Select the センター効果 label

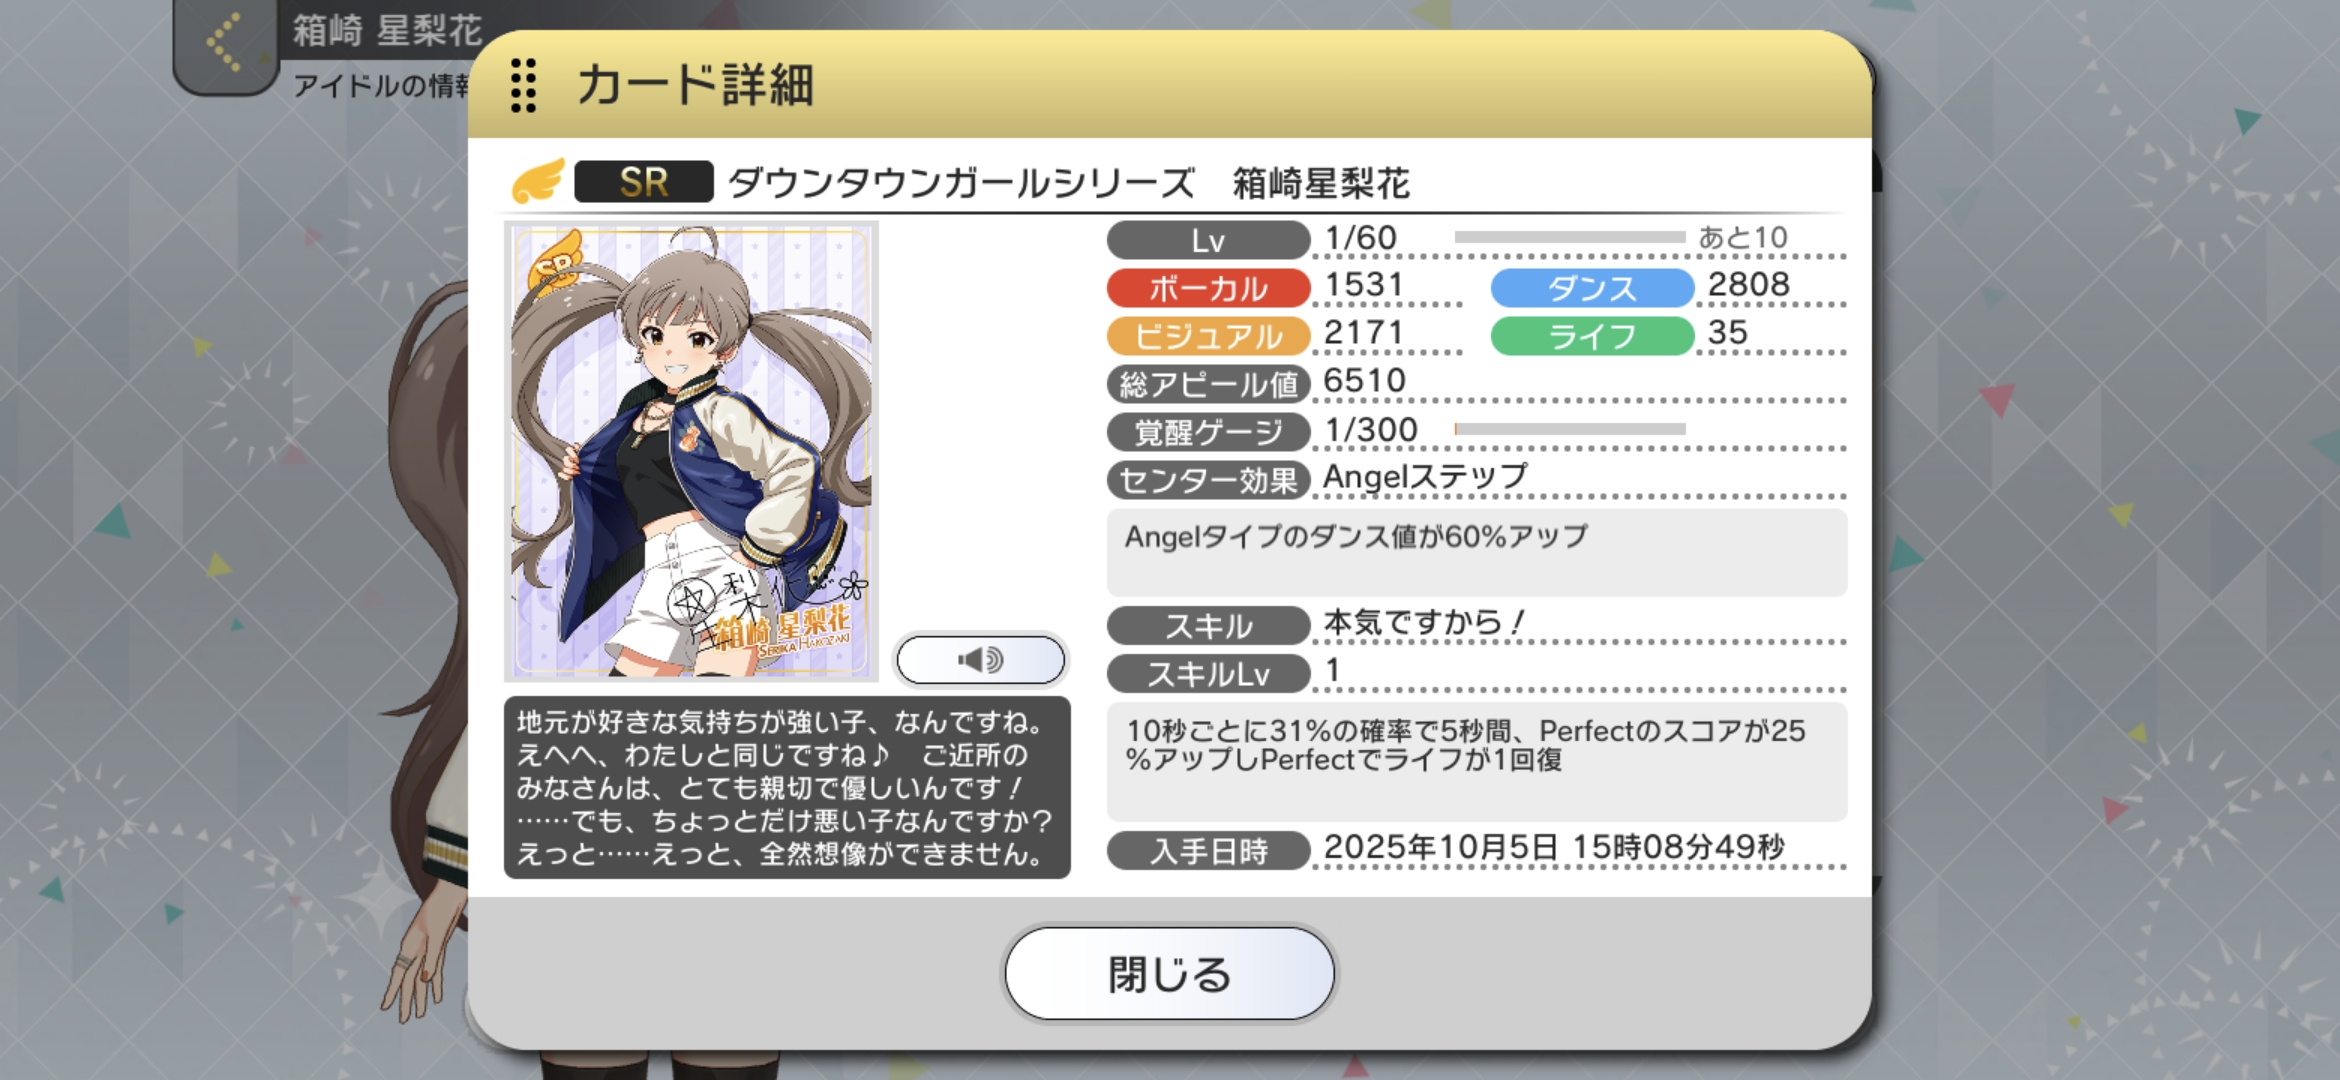(1208, 480)
